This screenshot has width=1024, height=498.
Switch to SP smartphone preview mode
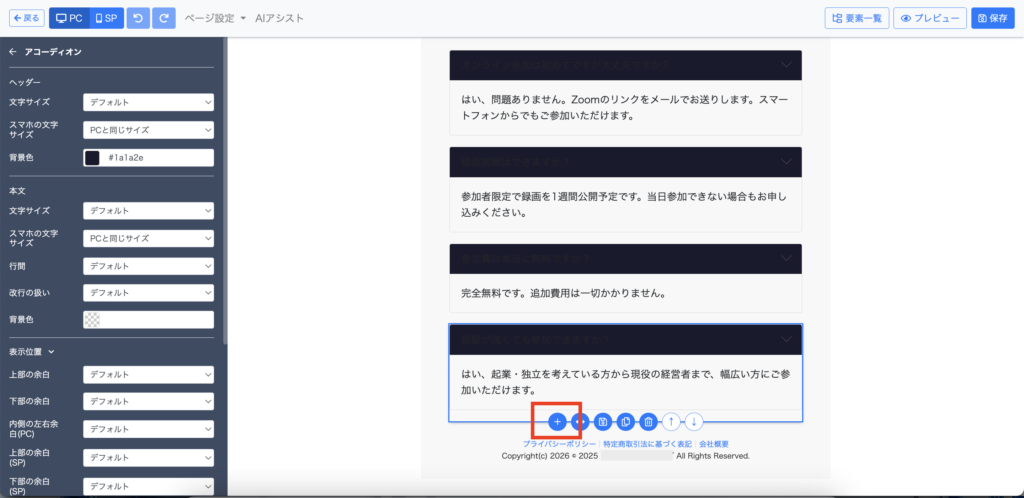pyautogui.click(x=106, y=18)
